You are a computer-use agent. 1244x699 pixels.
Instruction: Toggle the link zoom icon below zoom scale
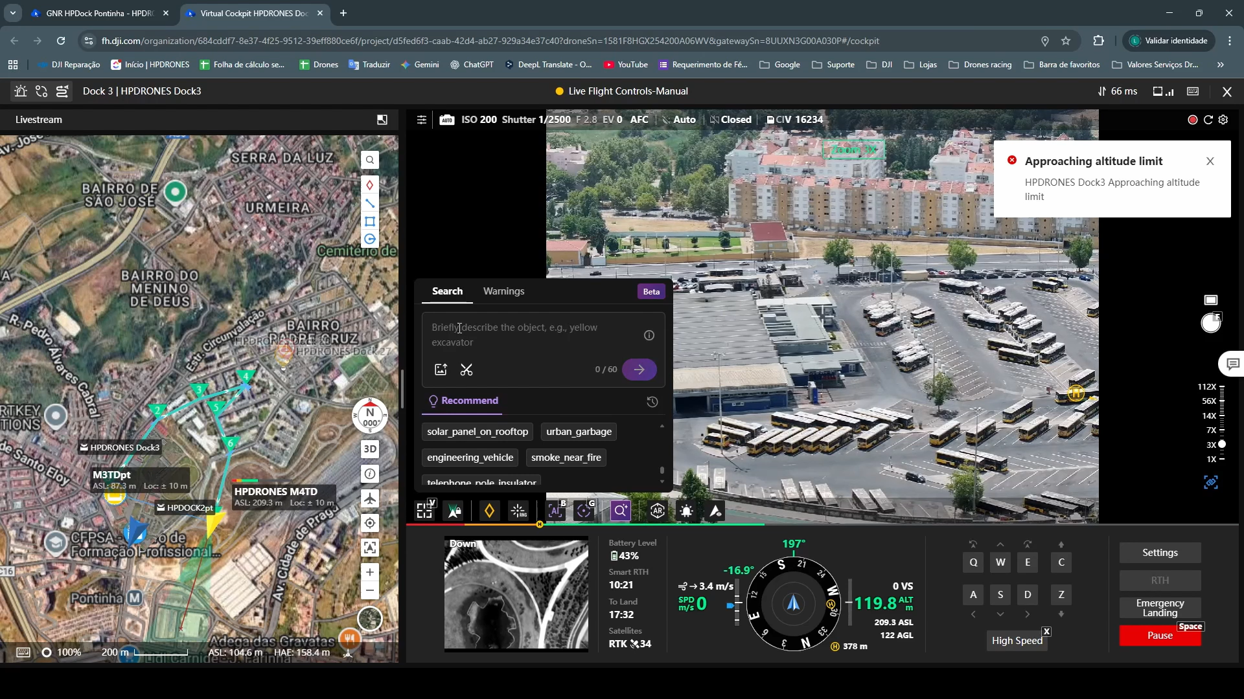(1210, 482)
